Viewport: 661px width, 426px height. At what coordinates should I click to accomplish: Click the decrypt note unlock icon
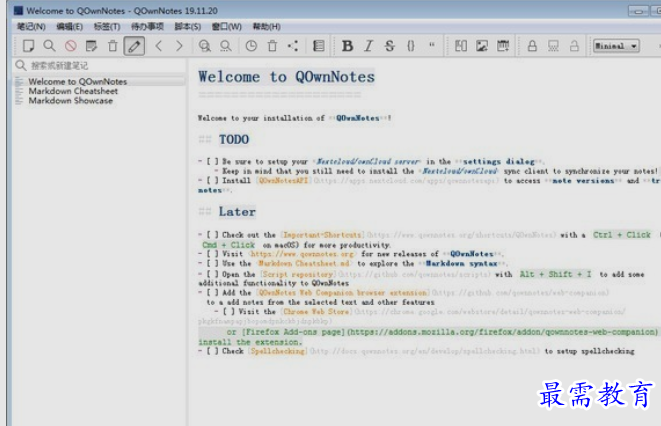coord(574,46)
